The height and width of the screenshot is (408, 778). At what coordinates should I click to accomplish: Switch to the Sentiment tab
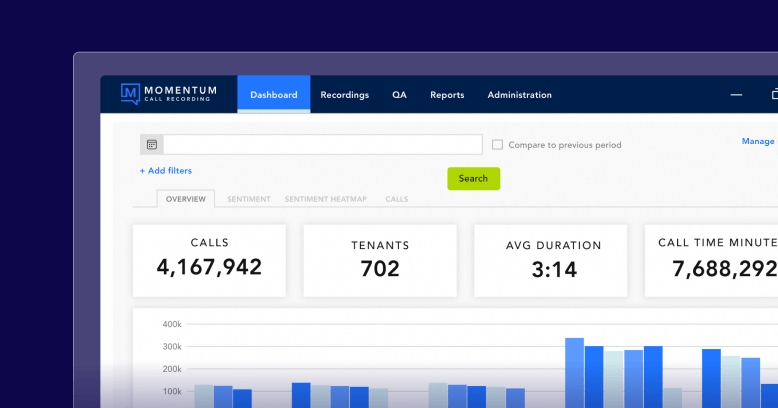(x=248, y=199)
